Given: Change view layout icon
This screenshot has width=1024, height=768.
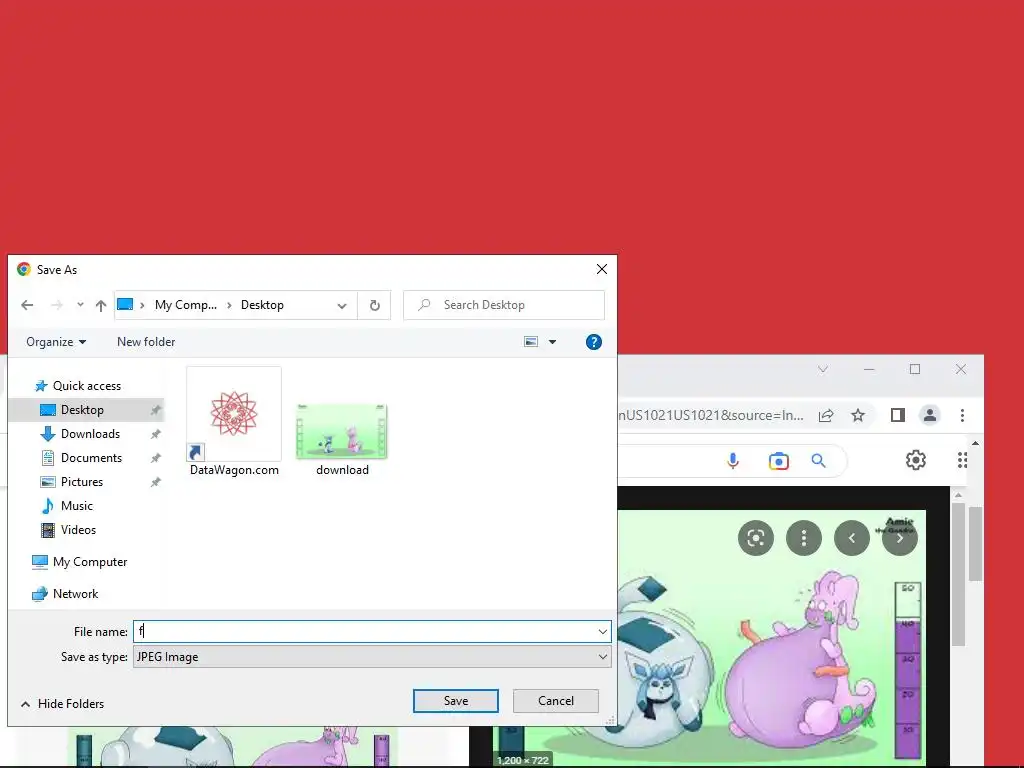Looking at the screenshot, I should pos(531,342).
